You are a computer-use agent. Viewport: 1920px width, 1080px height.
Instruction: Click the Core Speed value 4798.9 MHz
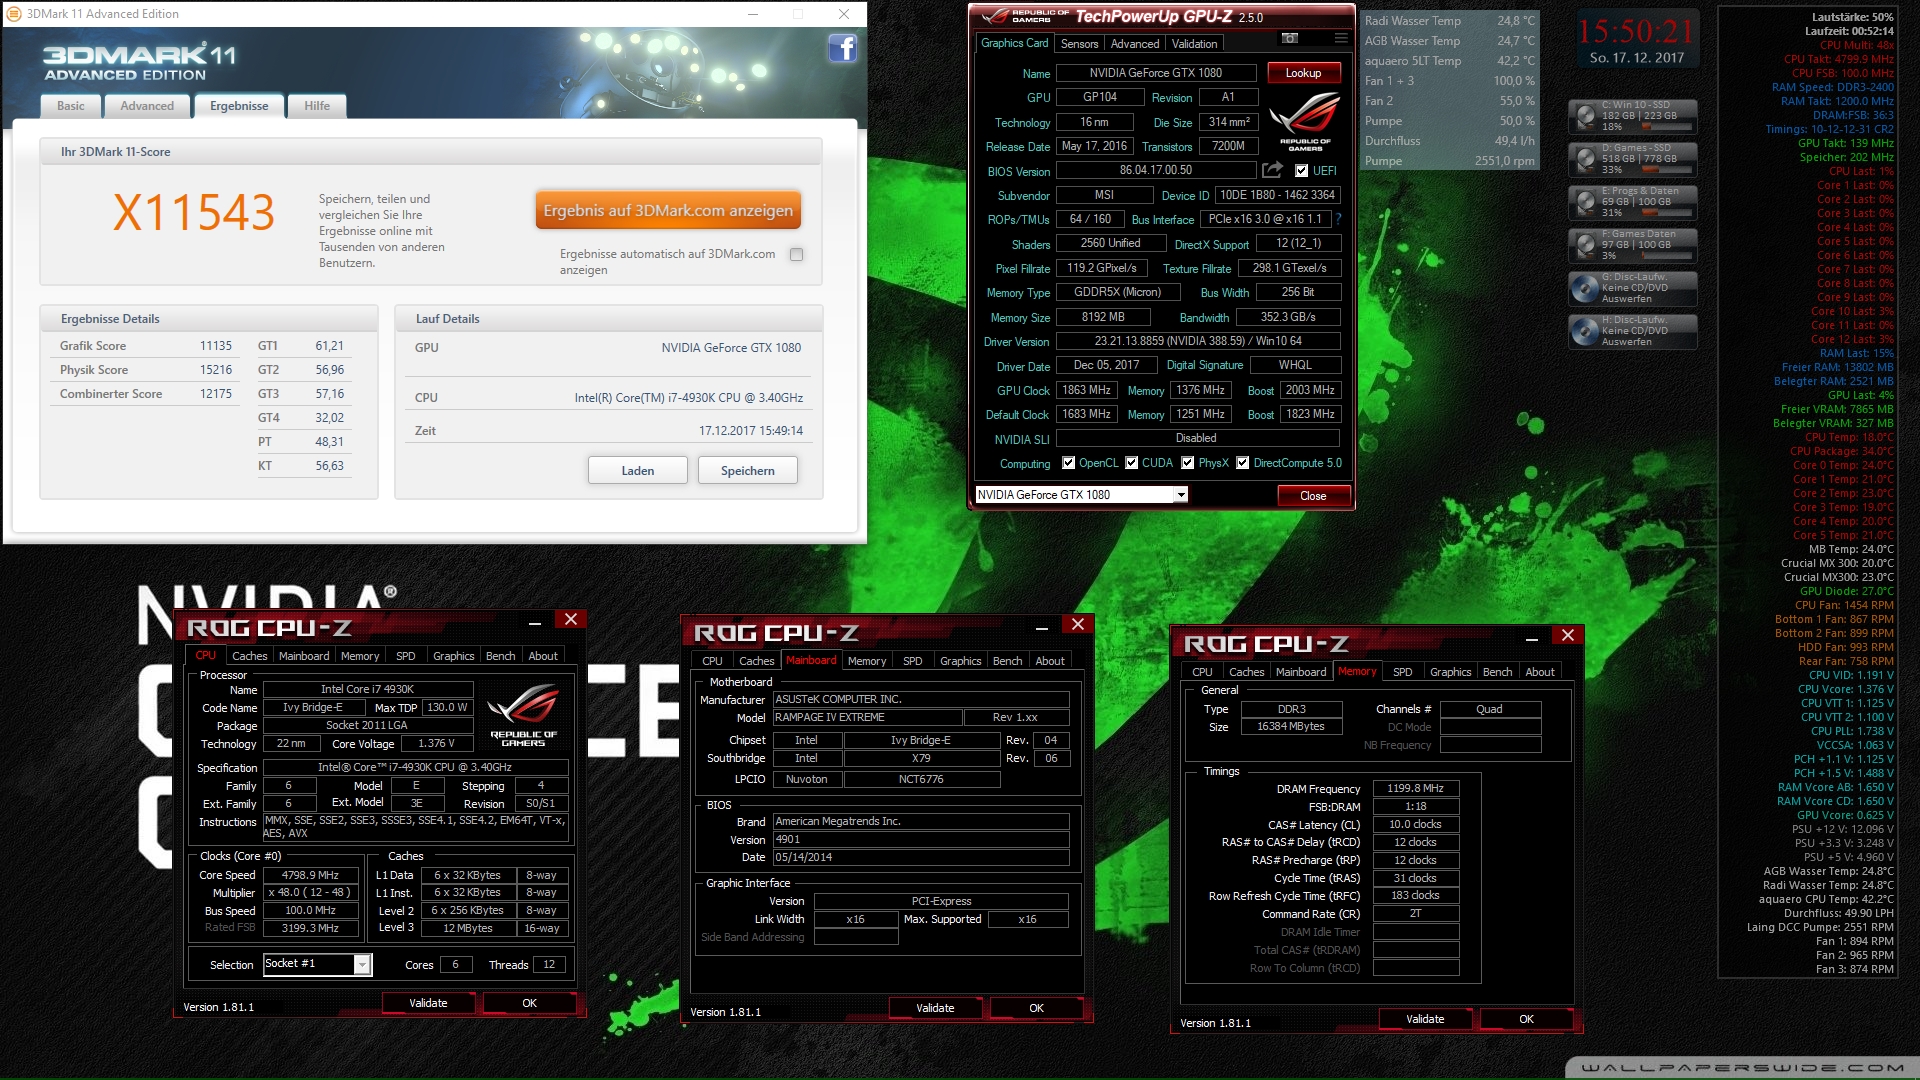pos(310,875)
